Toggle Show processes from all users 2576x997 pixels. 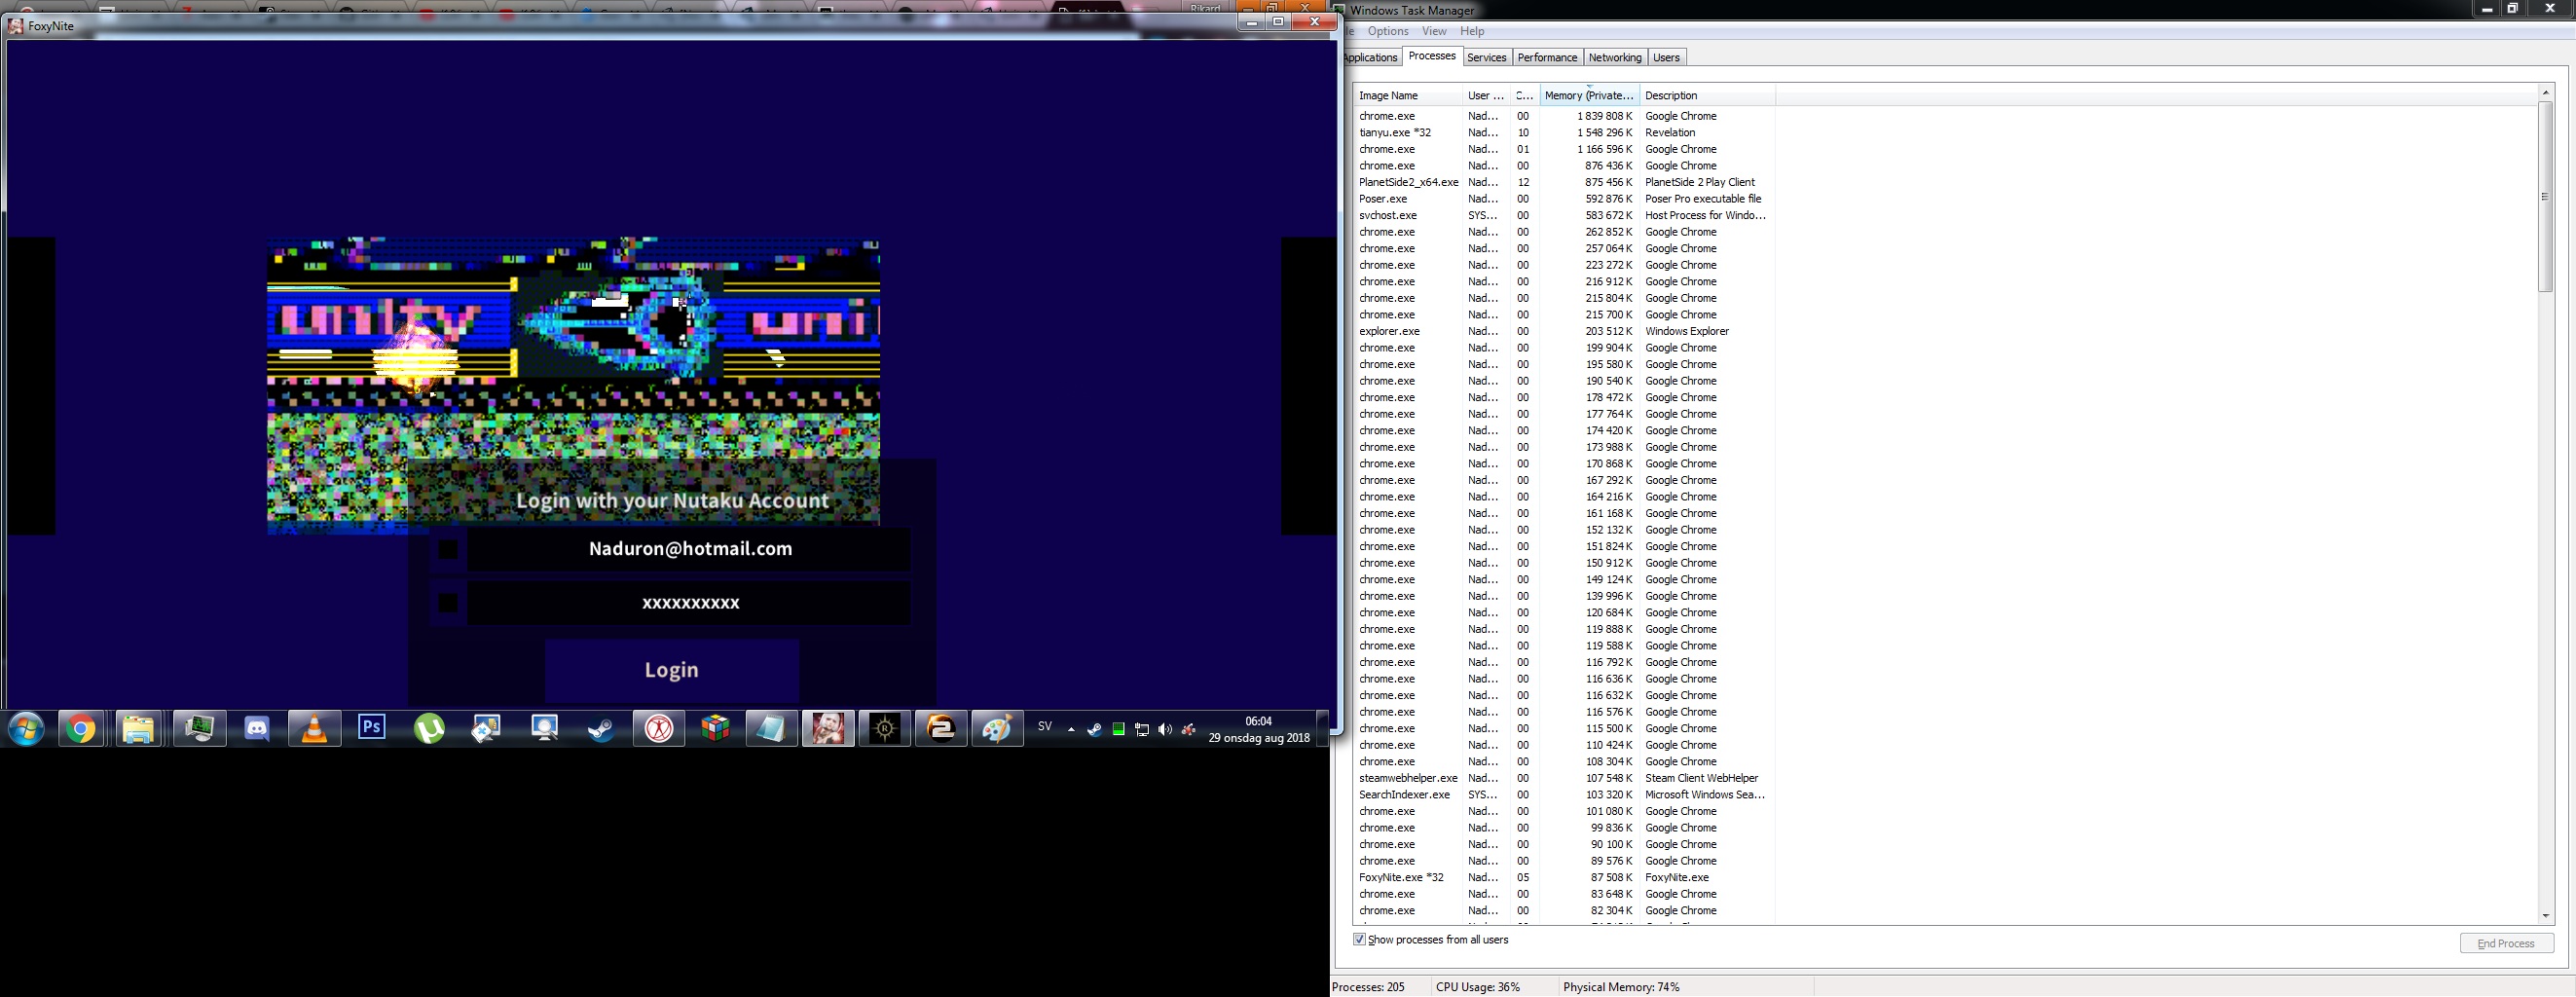pos(1360,939)
